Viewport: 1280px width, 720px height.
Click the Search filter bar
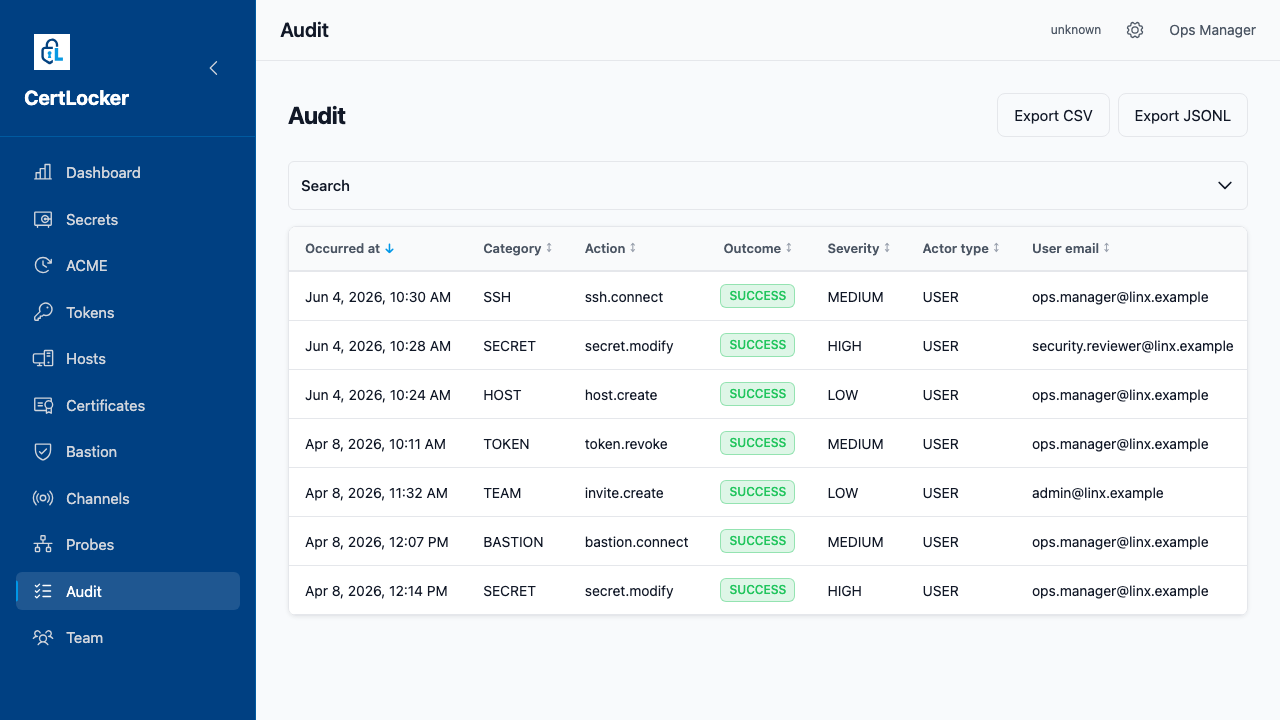(768, 186)
